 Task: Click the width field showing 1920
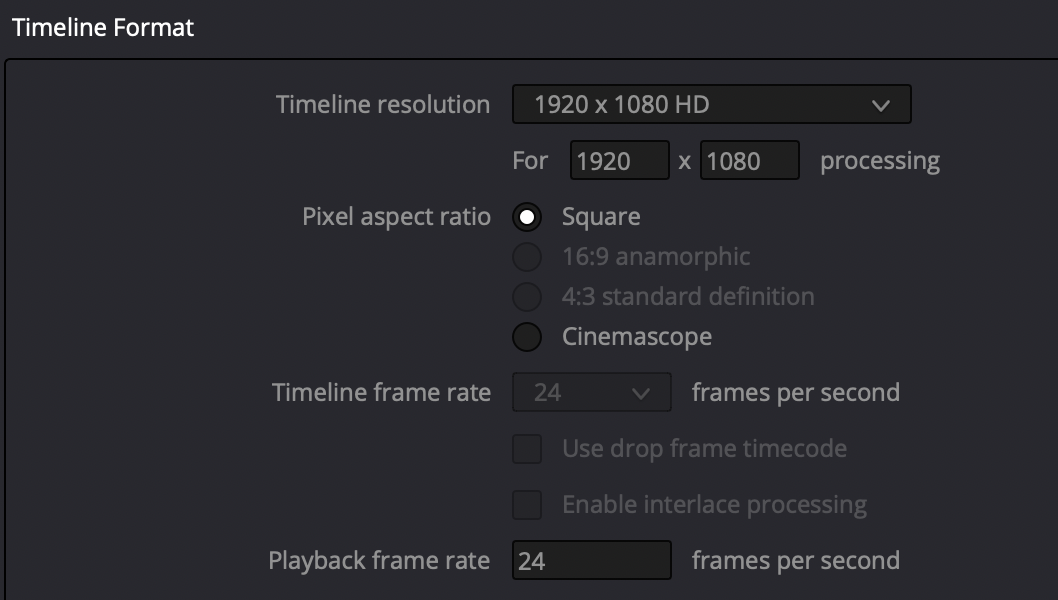(x=619, y=160)
